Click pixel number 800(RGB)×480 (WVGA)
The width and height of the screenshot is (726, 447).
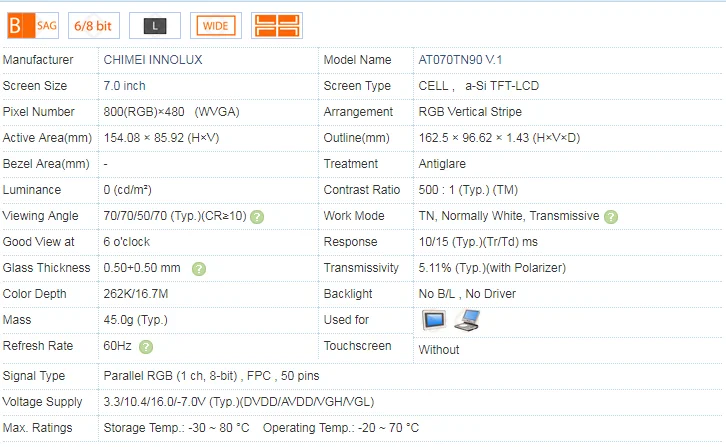[171, 112]
